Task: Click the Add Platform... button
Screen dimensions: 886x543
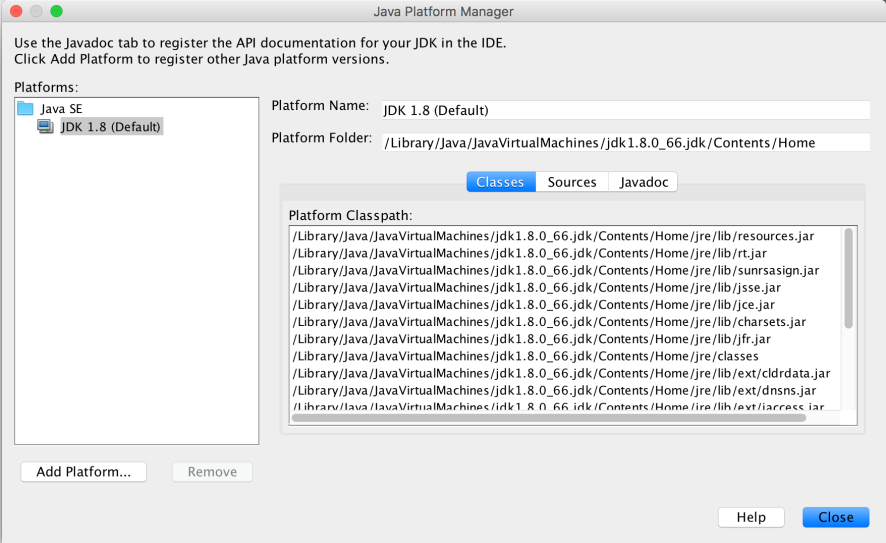Action: pyautogui.click(x=84, y=472)
